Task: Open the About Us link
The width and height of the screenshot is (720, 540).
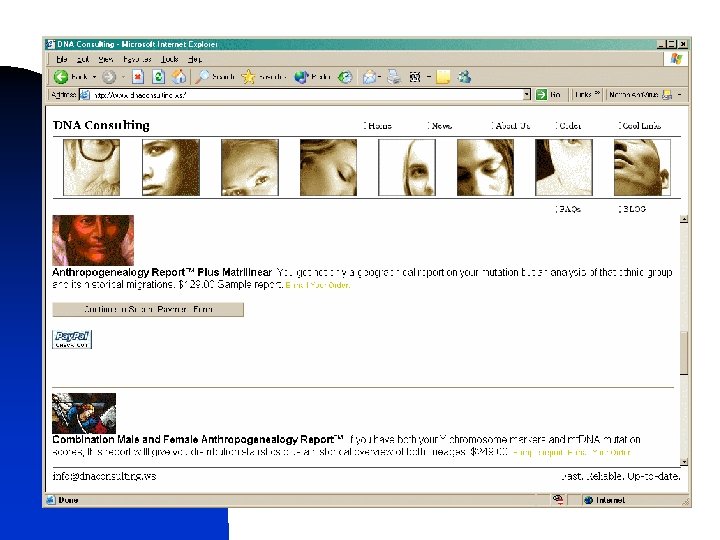Action: (x=511, y=126)
